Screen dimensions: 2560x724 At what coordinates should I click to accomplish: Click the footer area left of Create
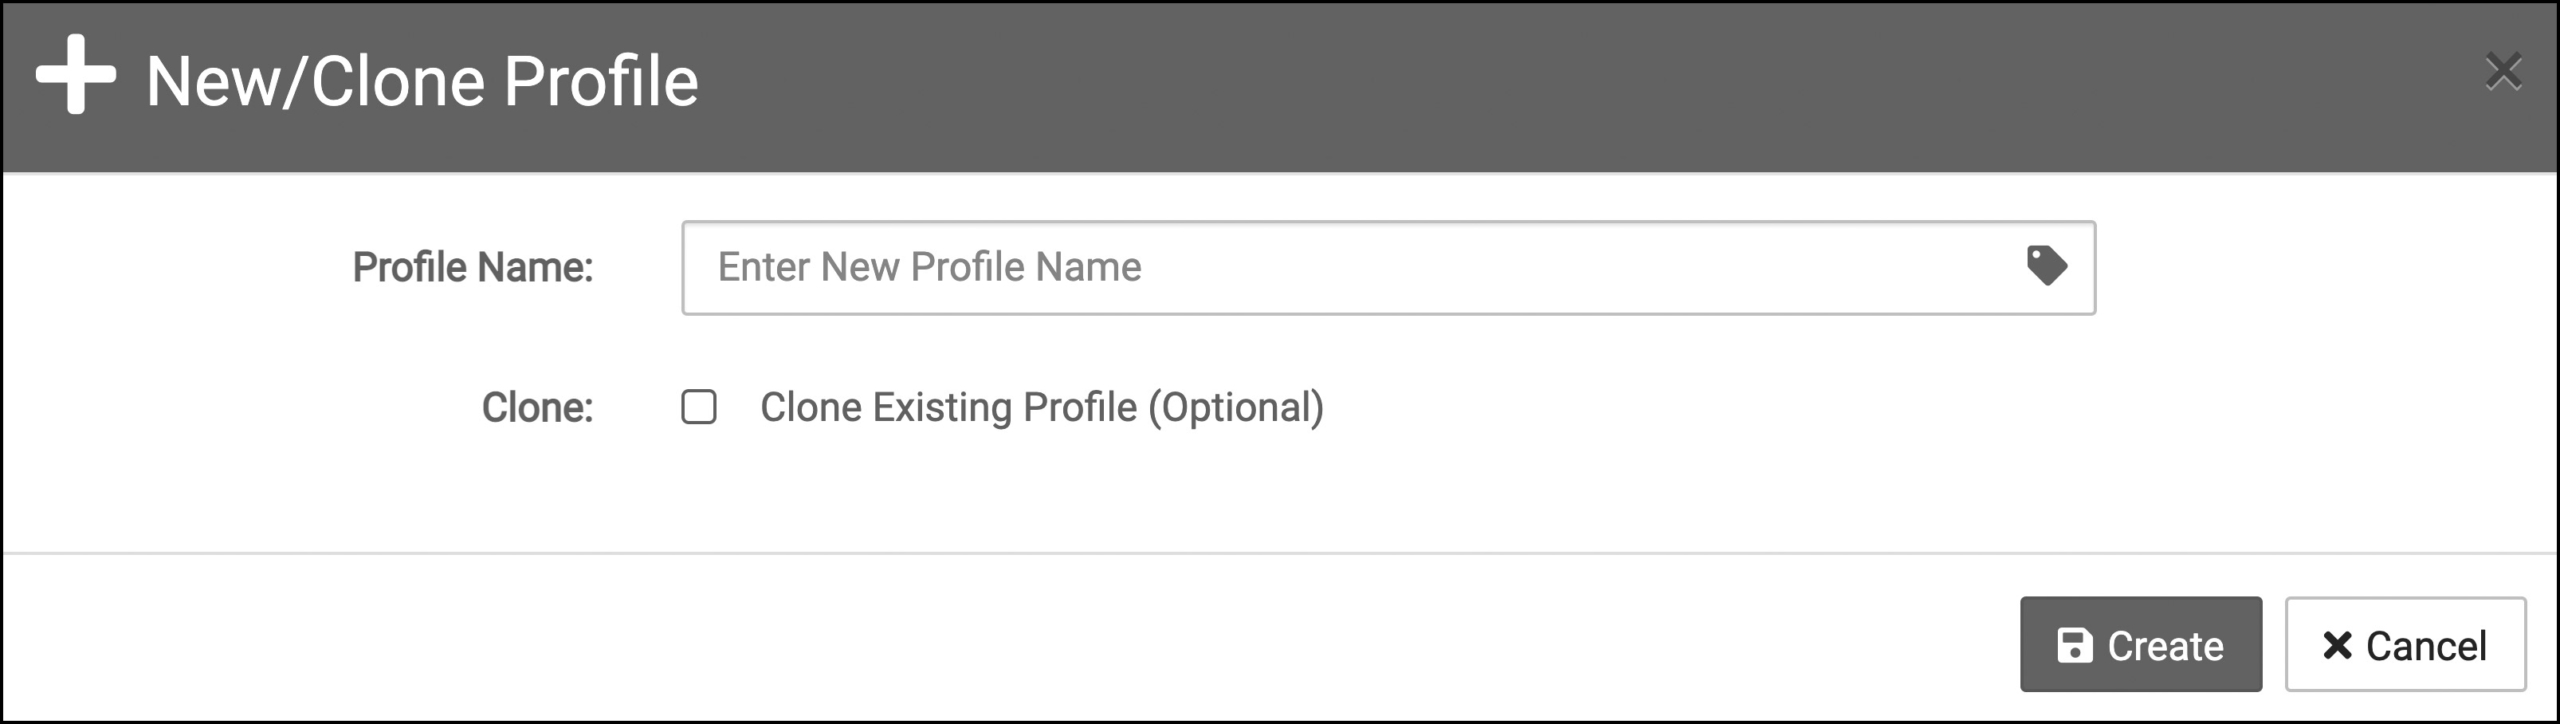point(1000,640)
